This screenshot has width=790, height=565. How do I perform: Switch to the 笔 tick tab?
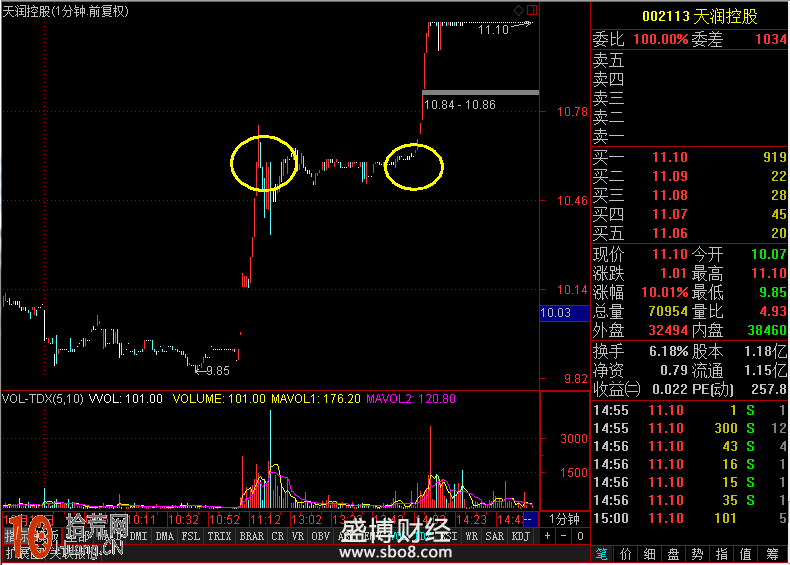602,554
